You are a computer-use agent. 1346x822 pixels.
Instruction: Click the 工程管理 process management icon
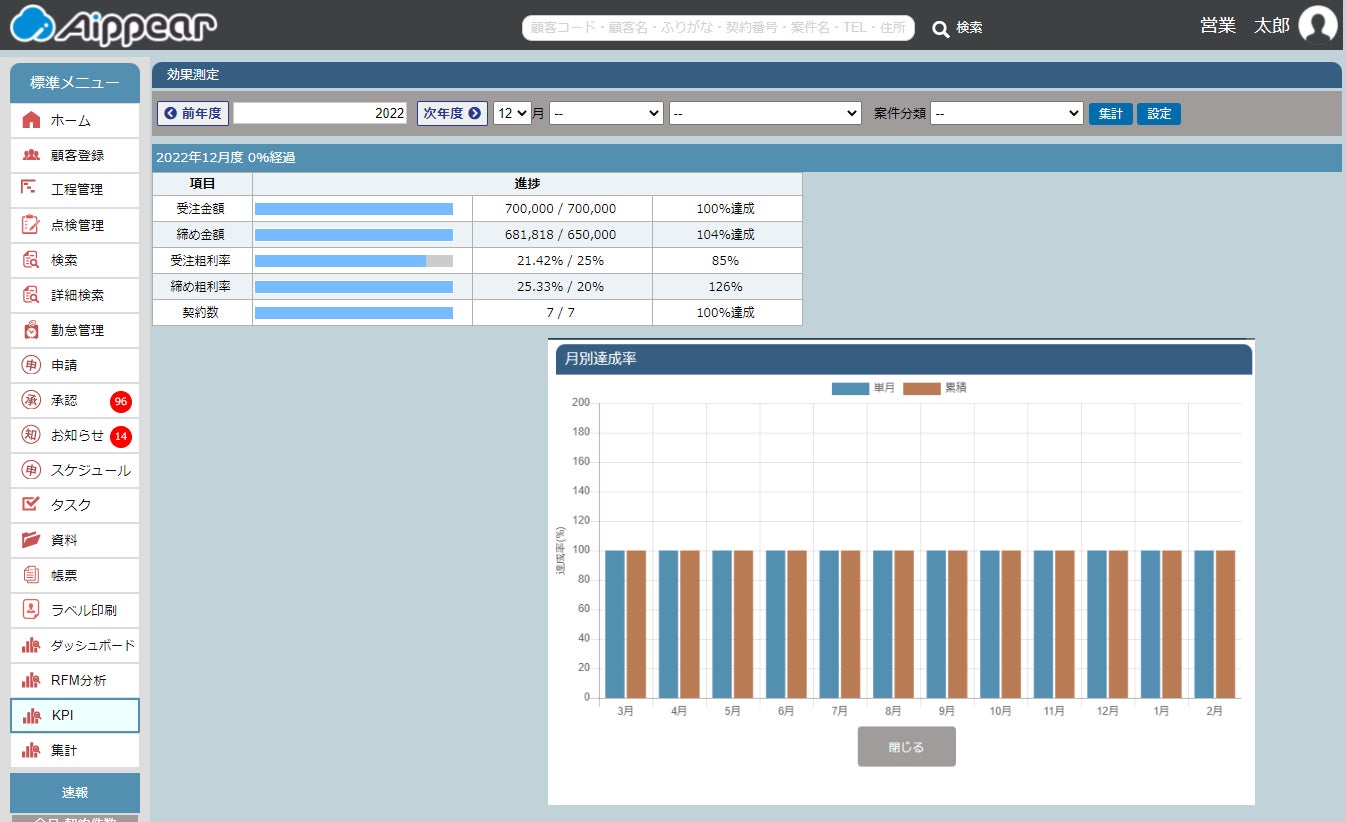[x=30, y=188]
